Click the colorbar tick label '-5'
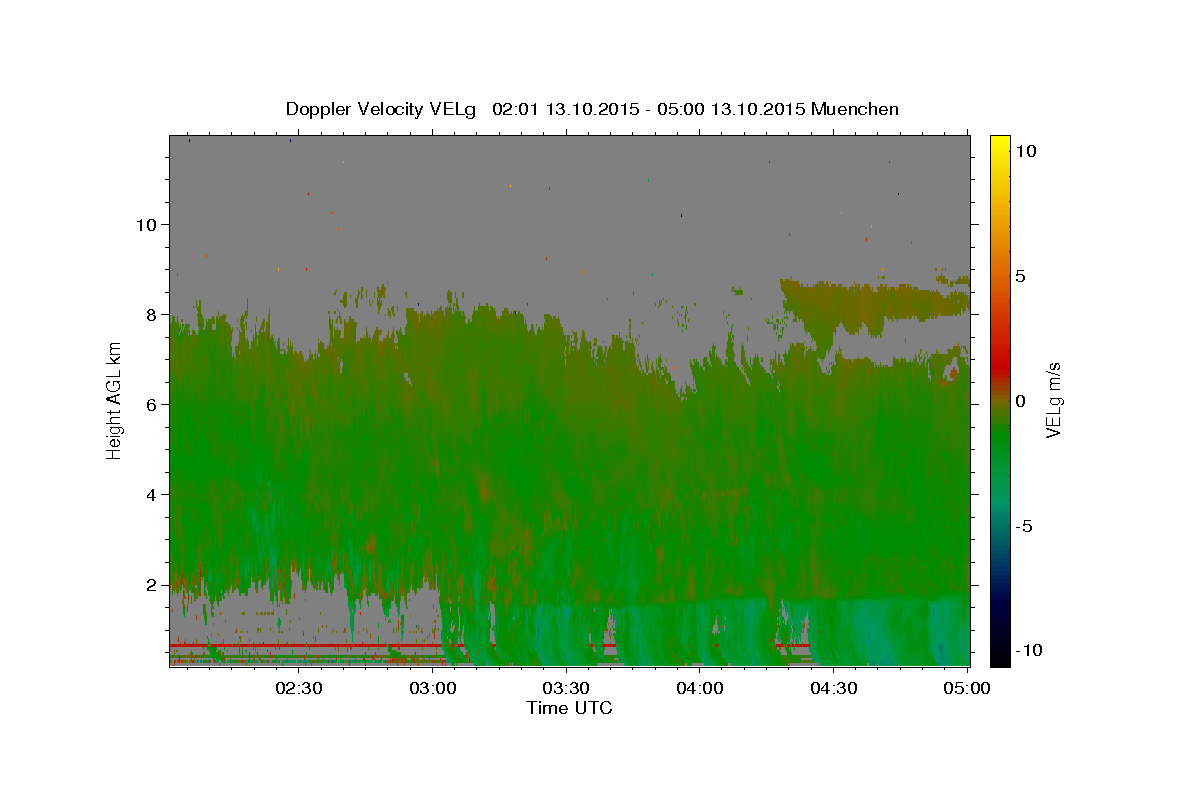The height and width of the screenshot is (800, 1200). point(1024,526)
